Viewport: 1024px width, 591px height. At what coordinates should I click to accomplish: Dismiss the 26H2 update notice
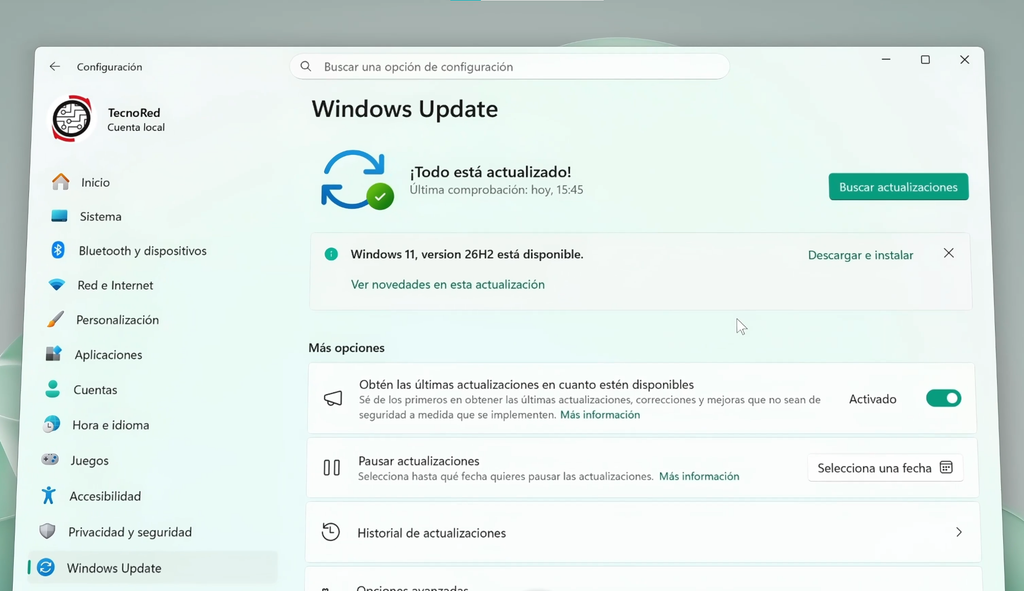pyautogui.click(x=949, y=253)
